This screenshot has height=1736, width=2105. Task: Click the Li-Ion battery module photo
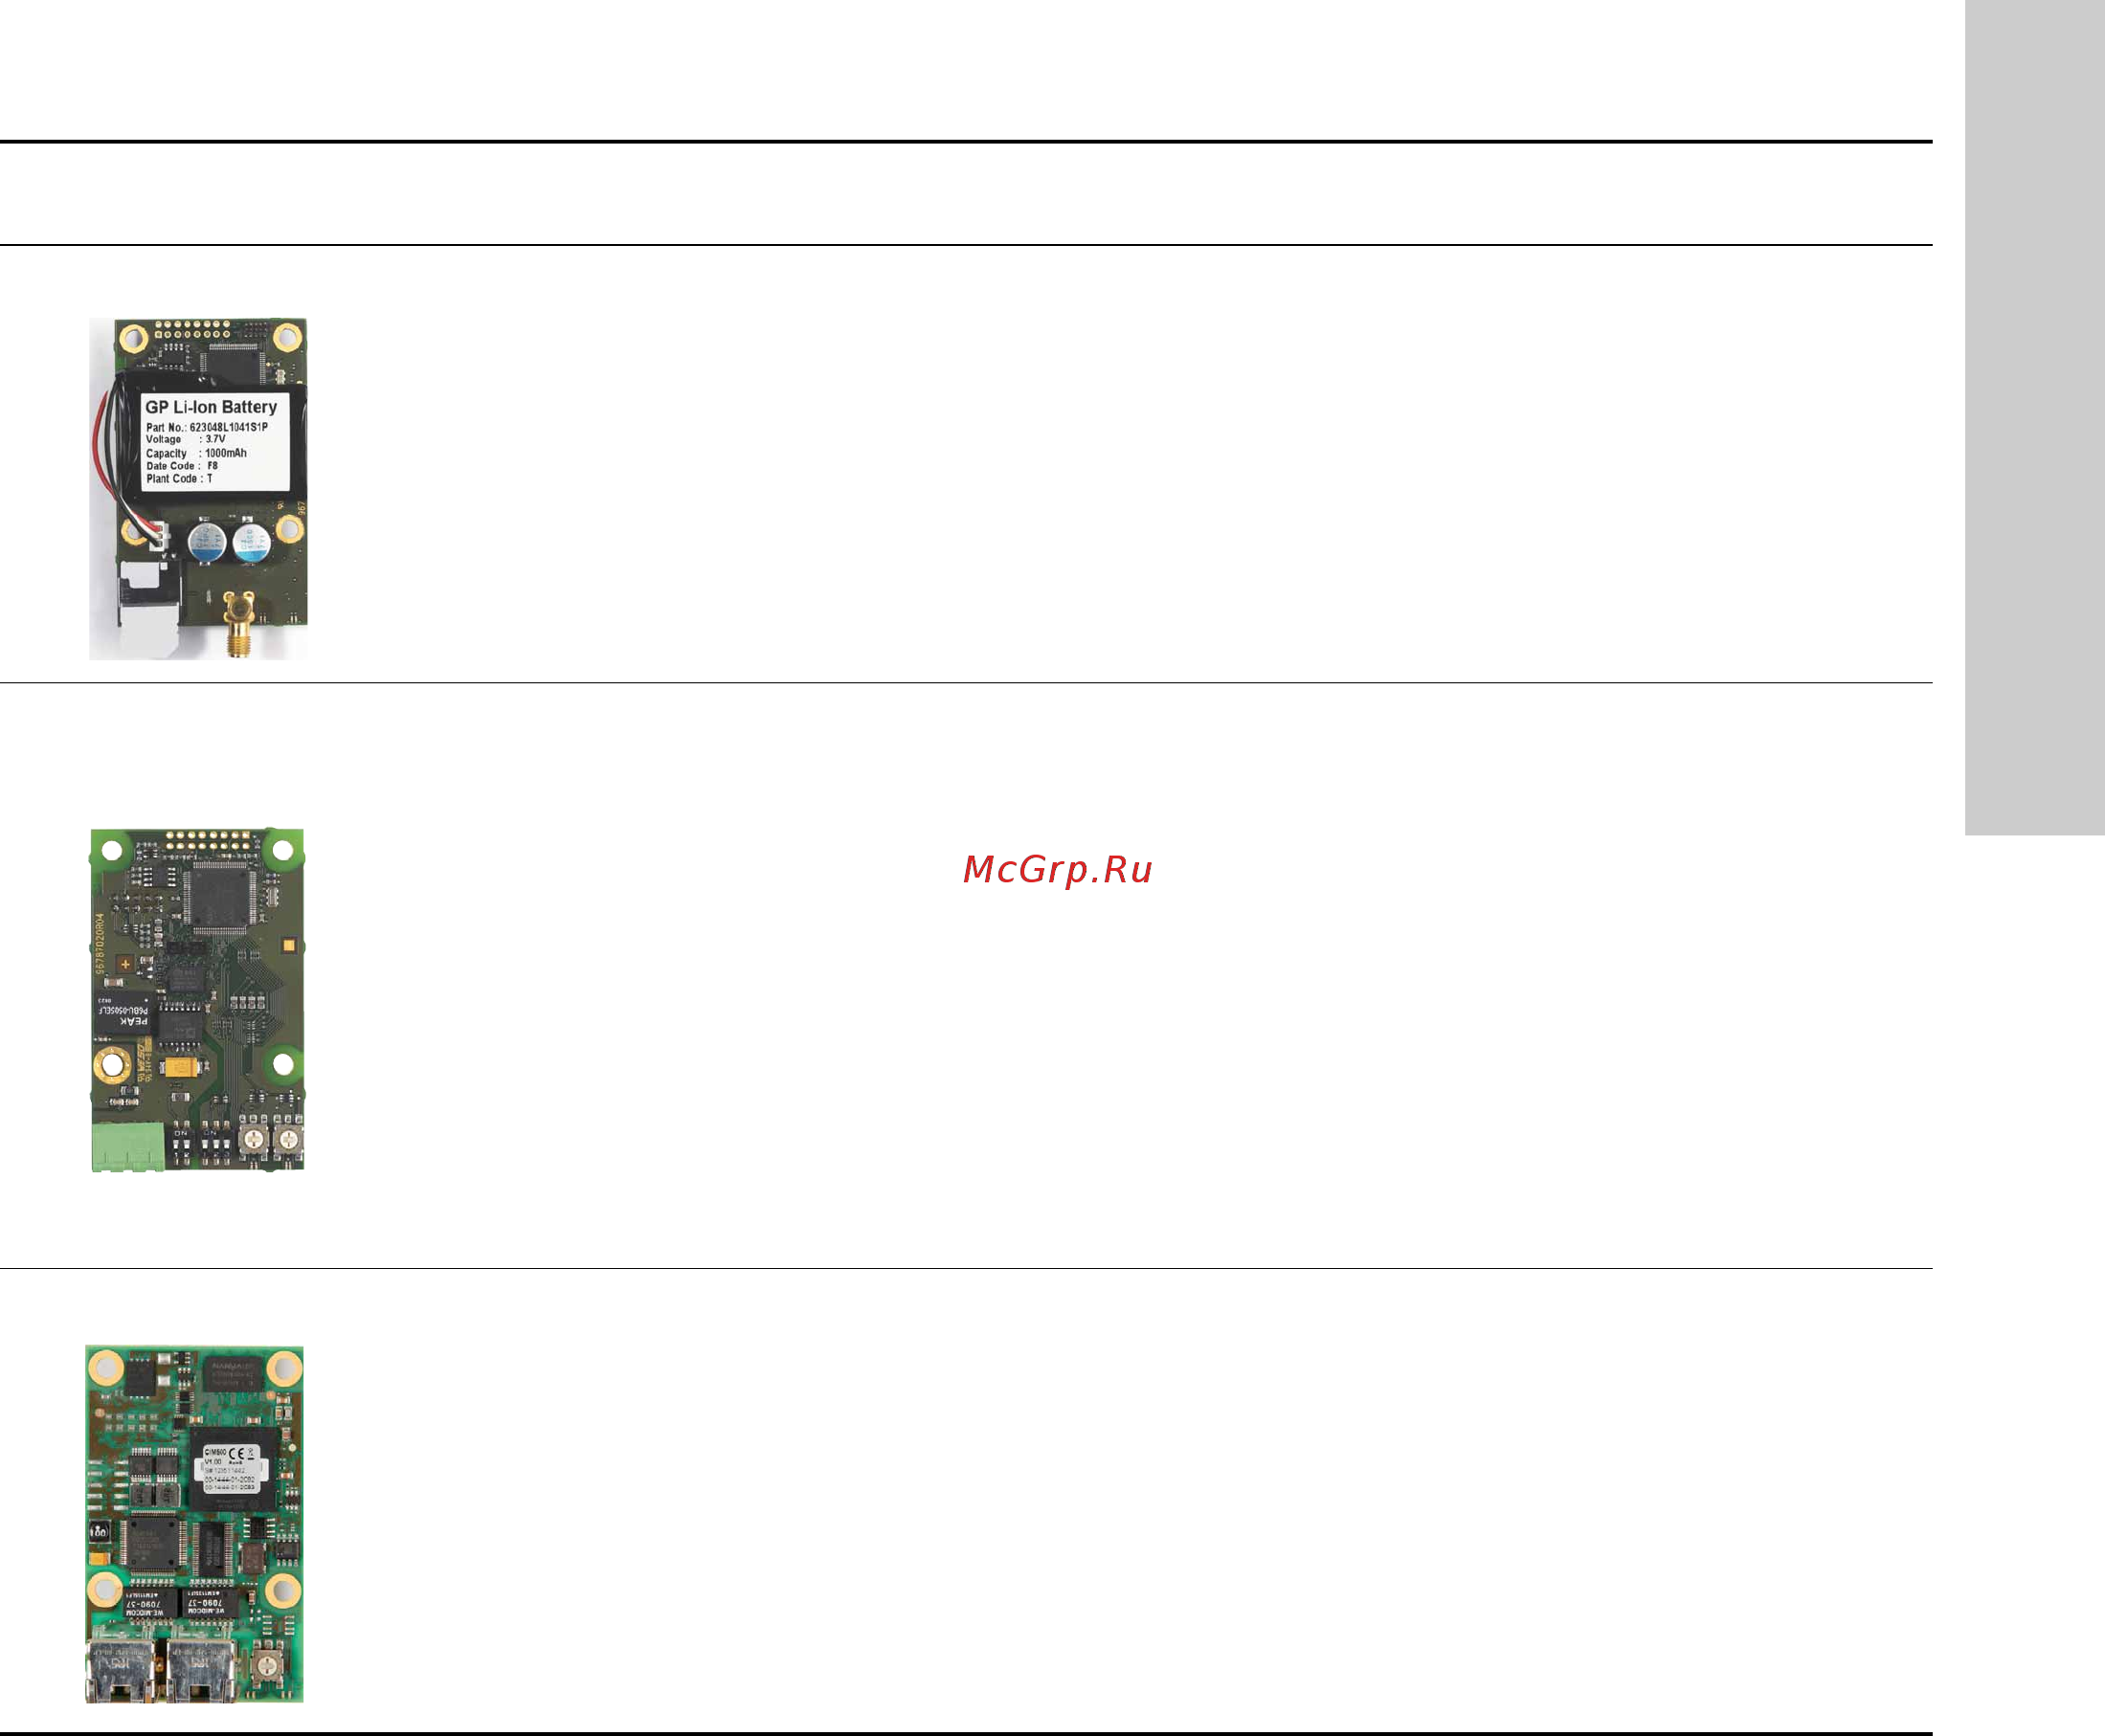point(198,489)
